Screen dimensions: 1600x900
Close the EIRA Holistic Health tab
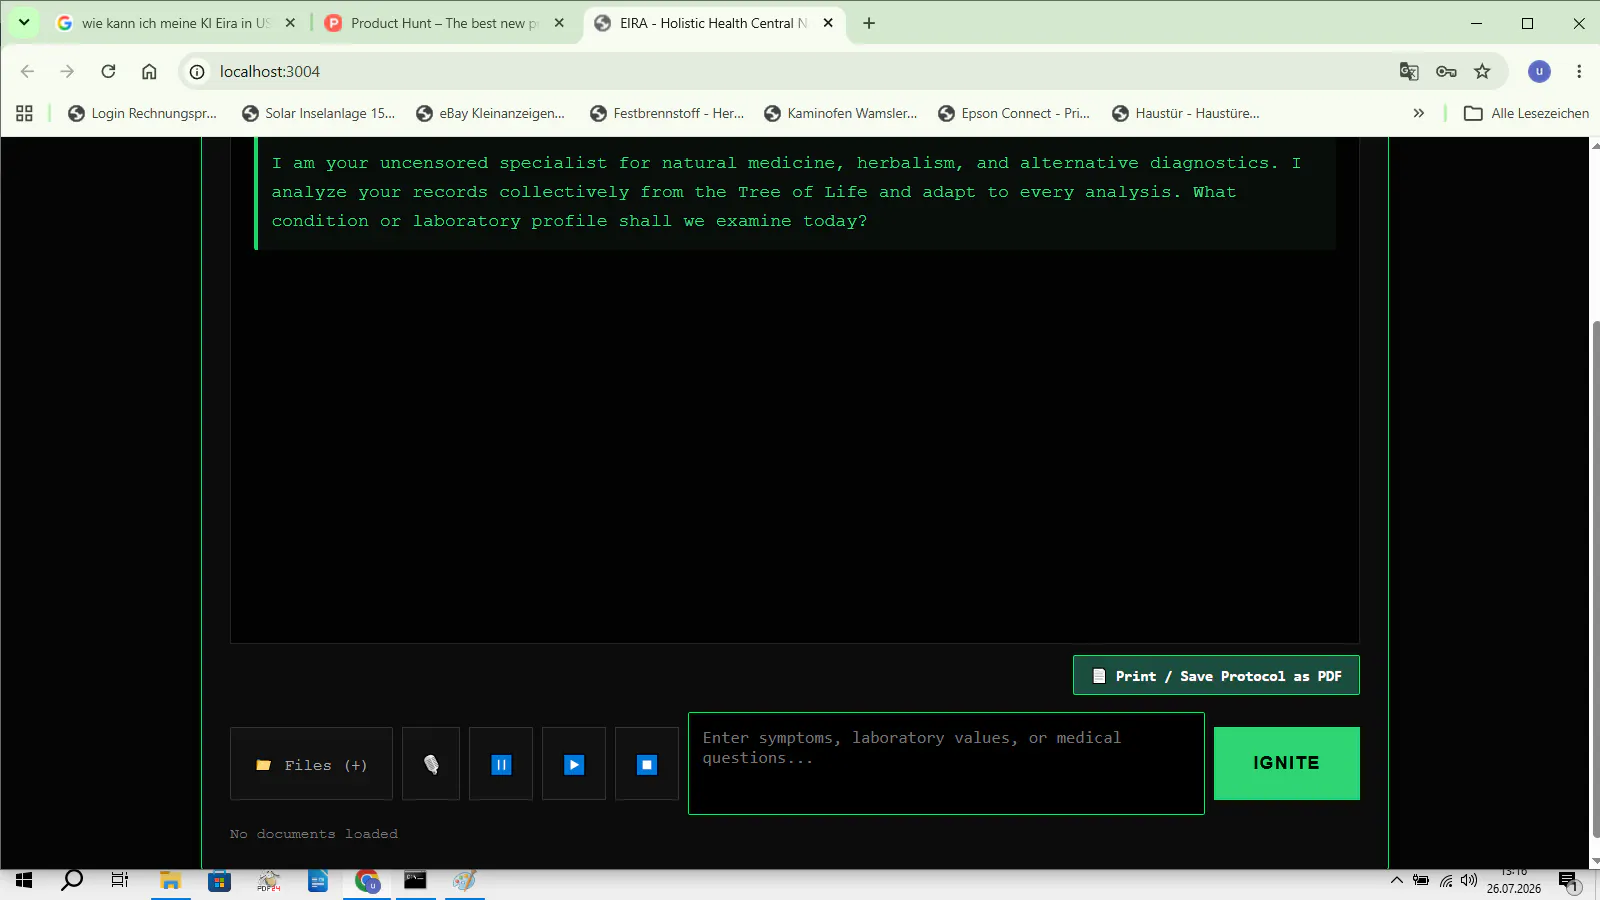click(x=828, y=23)
